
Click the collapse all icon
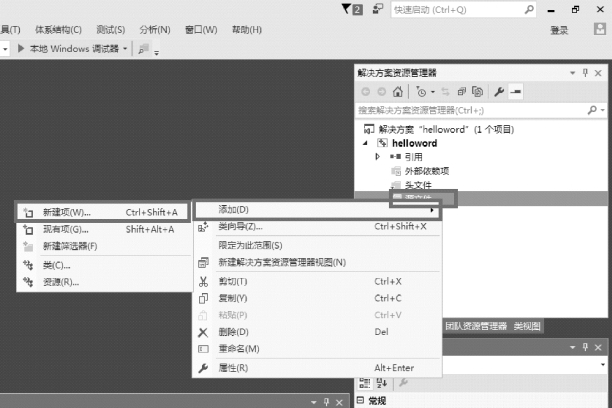(x=462, y=92)
